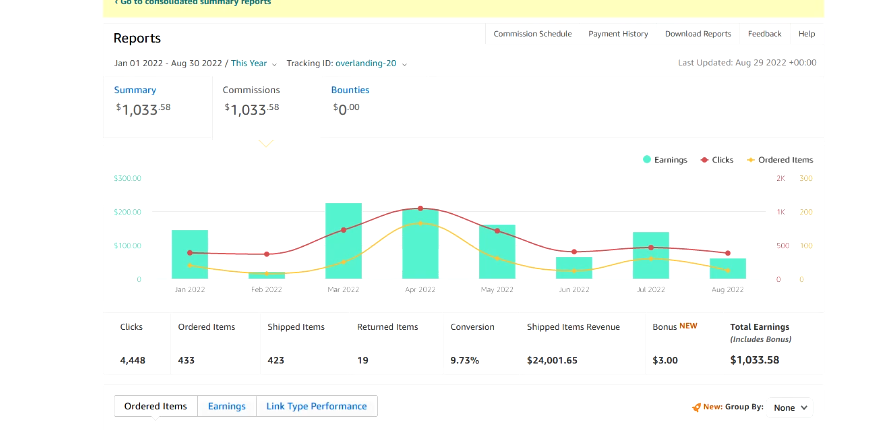Open the Group By None dropdown

(790, 408)
